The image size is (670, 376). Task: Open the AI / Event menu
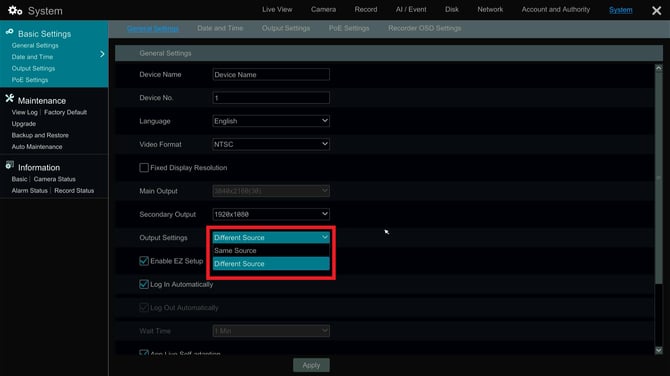point(411,9)
